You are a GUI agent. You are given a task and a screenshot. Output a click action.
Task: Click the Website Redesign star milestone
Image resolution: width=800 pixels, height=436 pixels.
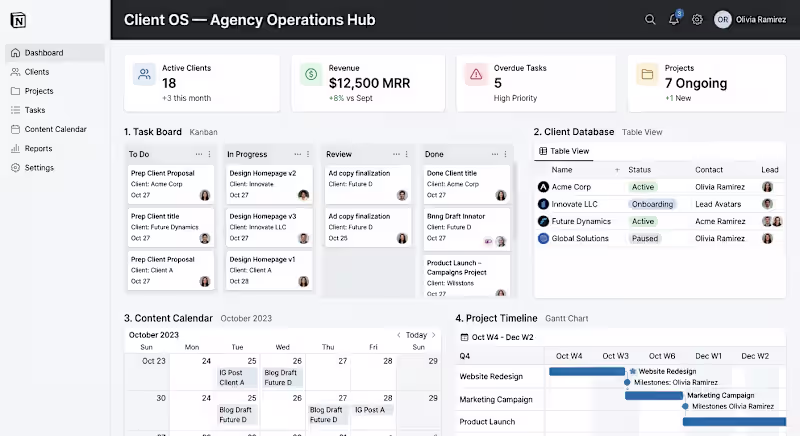(x=633, y=371)
